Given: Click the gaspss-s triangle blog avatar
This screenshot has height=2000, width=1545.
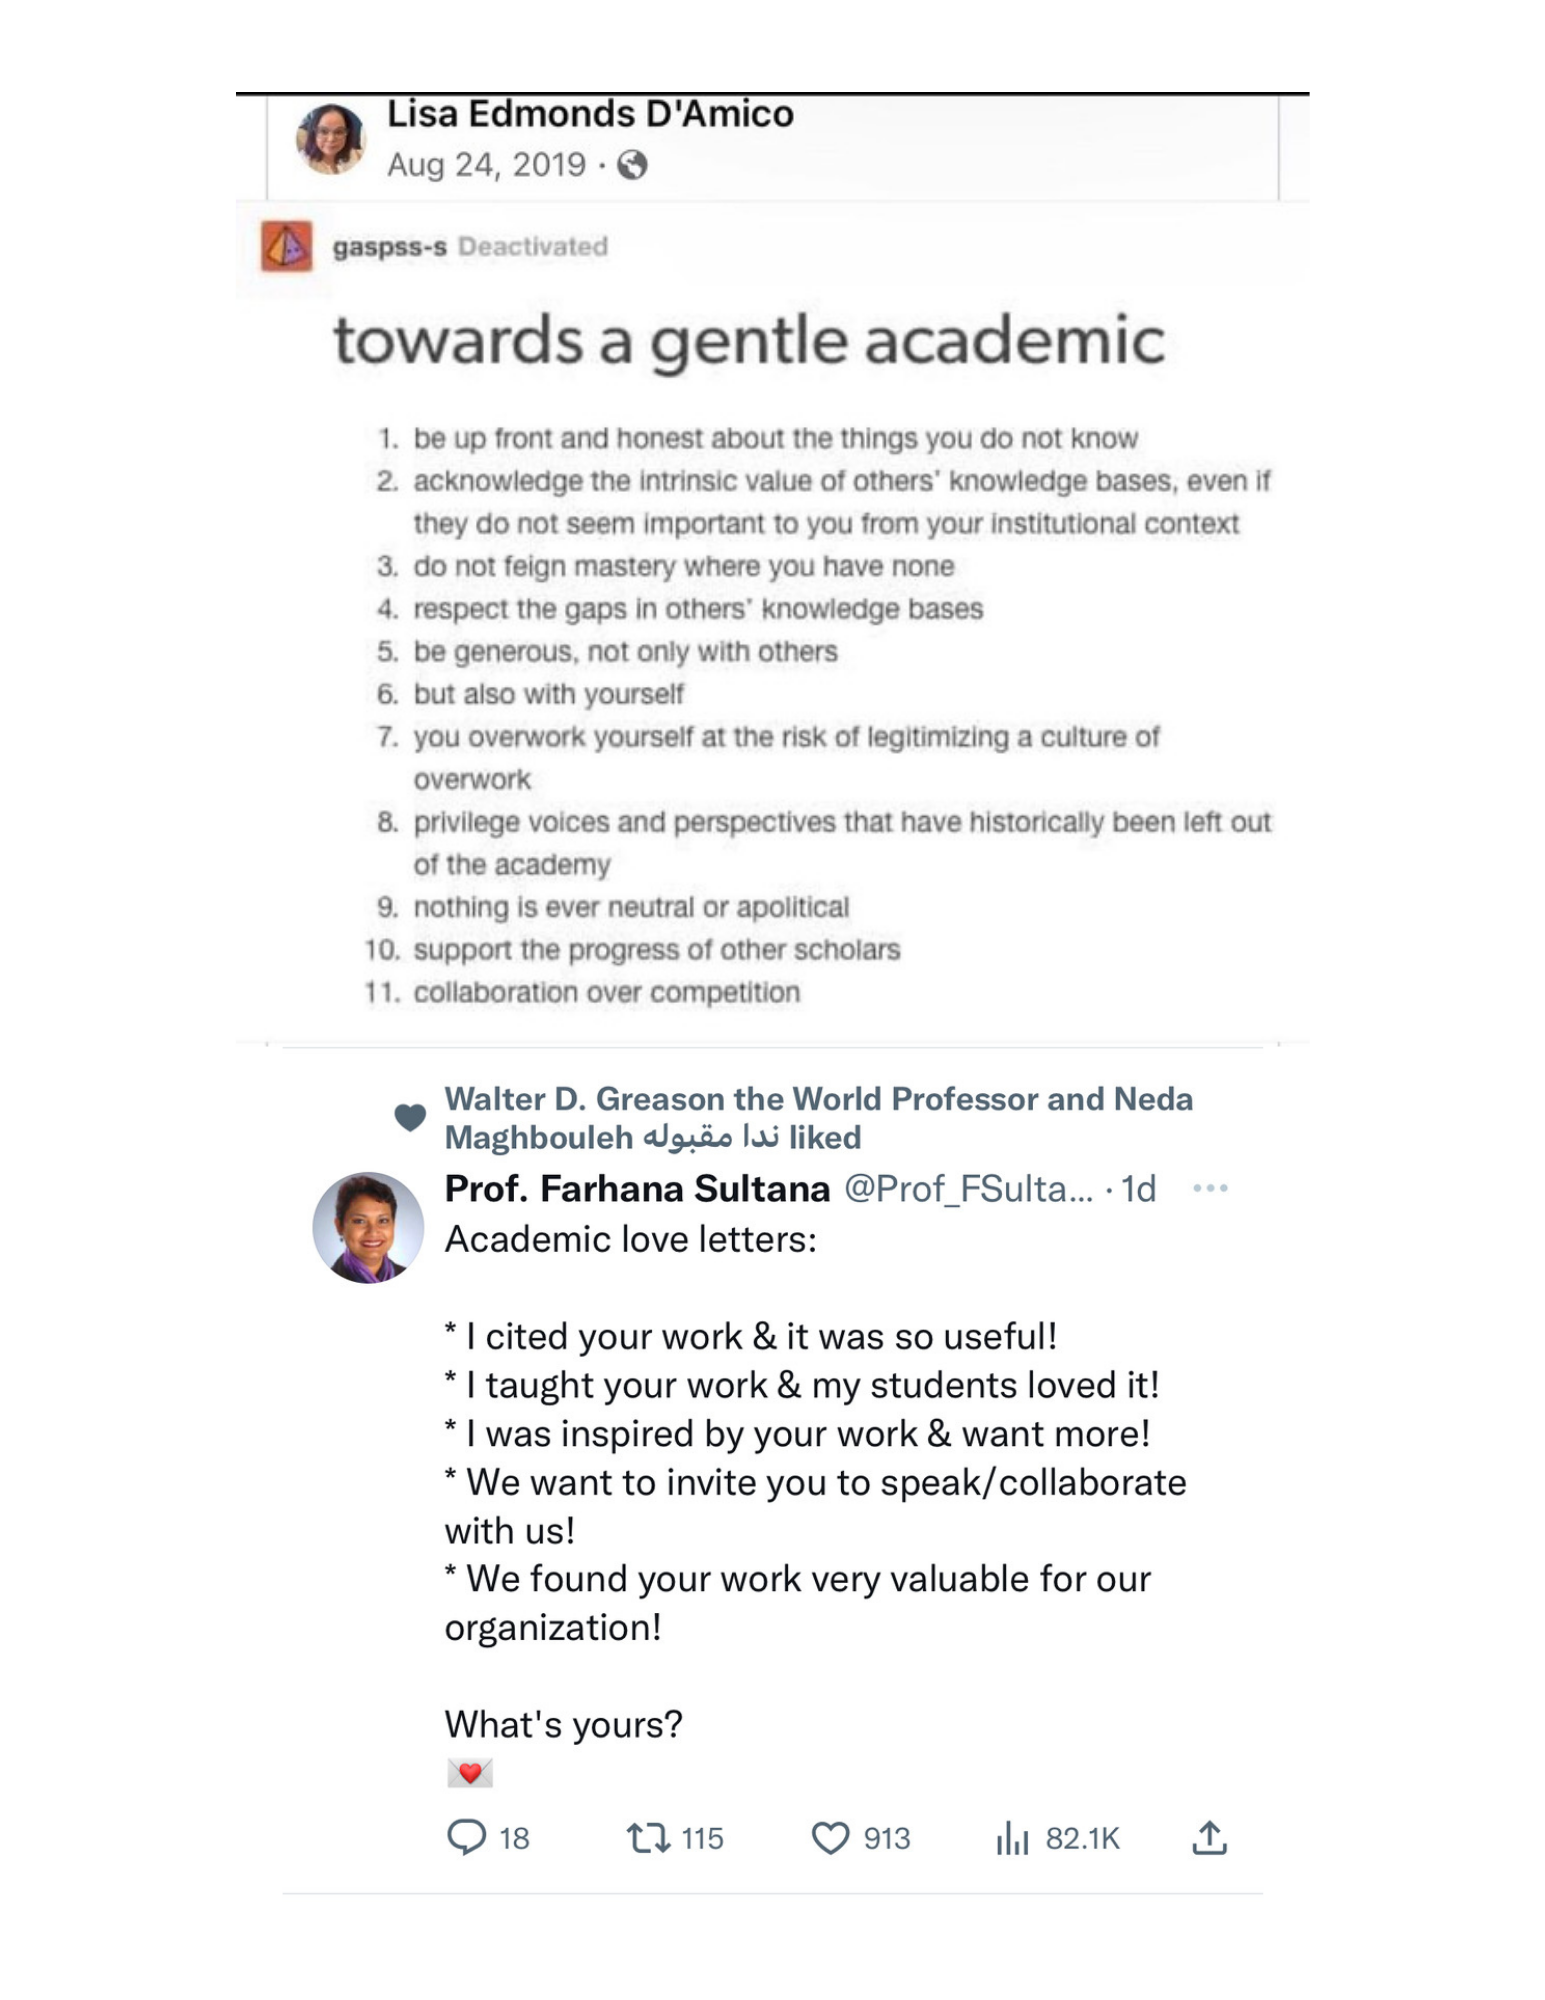Looking at the screenshot, I should (287, 246).
